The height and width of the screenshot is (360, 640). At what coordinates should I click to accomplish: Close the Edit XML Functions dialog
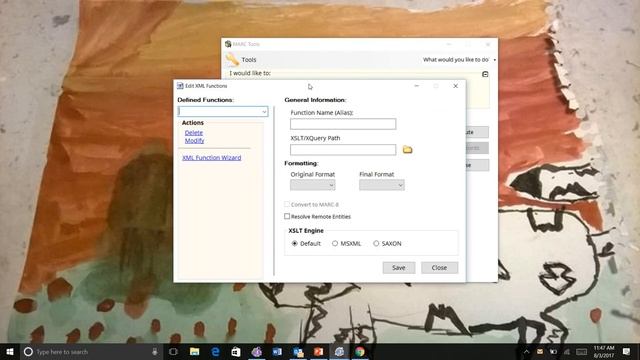456,86
